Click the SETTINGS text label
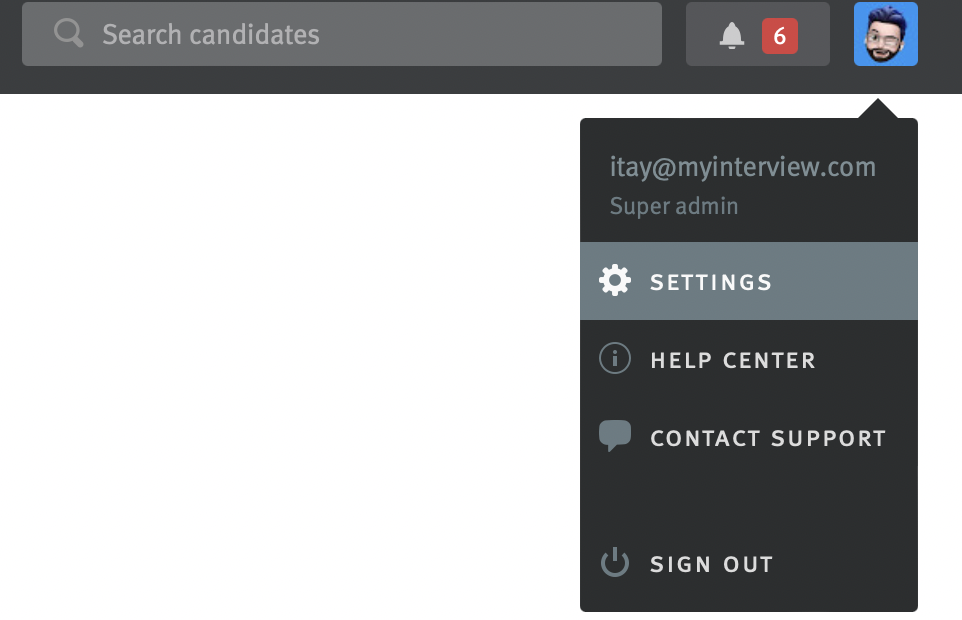Image resolution: width=962 pixels, height=620 pixels. 711,282
